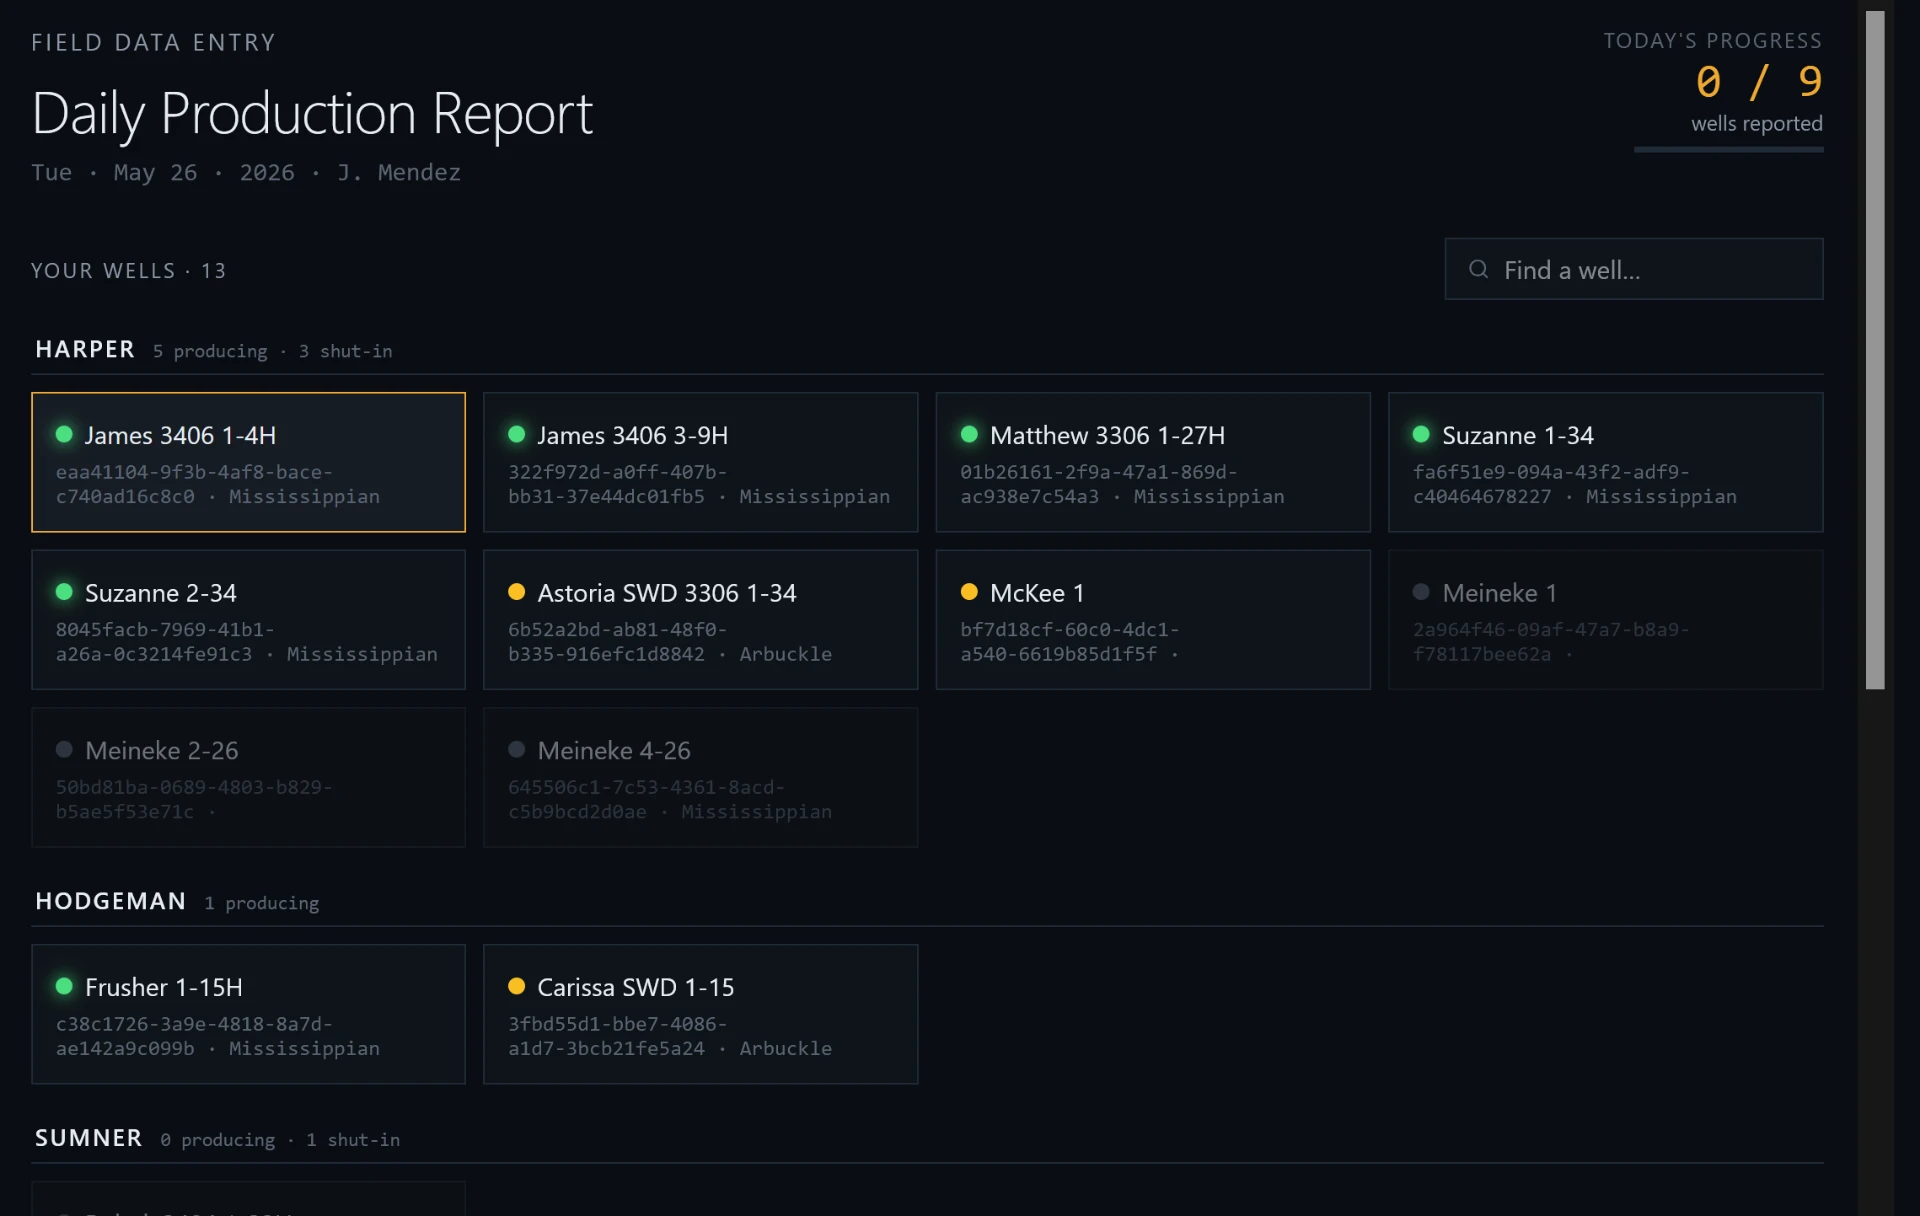Screen dimensions: 1920x1216
Task: Click the Daily Production Report title
Action: click(312, 113)
